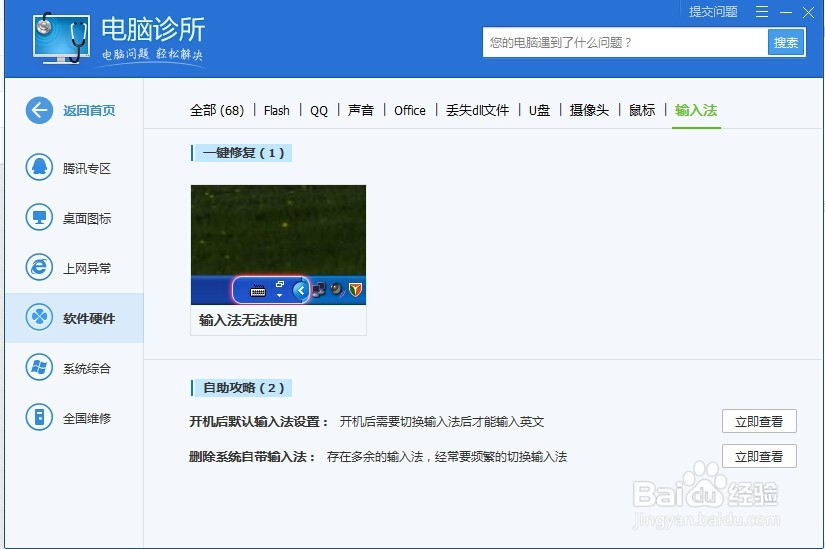825x549 pixels.
Task: Click the back arrow icon for 返回首页
Action: coord(39,111)
